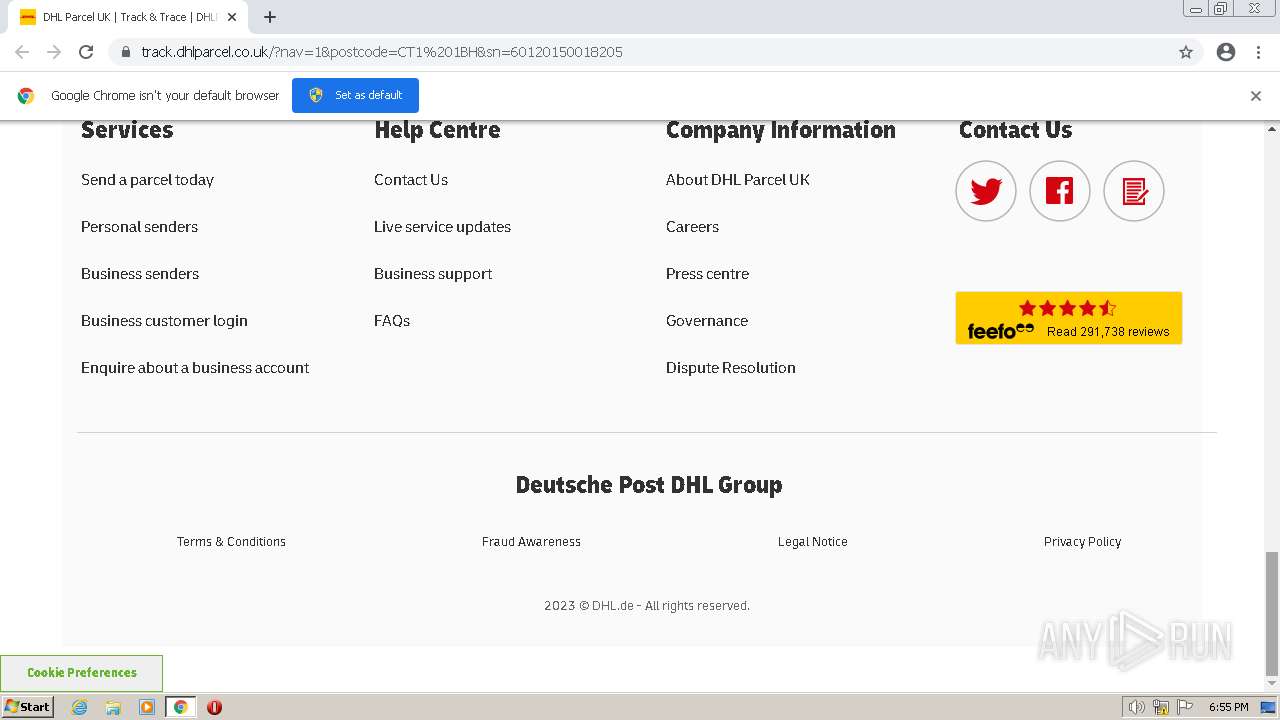Open Help Centre Contact Us link
Viewport: 1280px width, 720px height.
point(411,180)
